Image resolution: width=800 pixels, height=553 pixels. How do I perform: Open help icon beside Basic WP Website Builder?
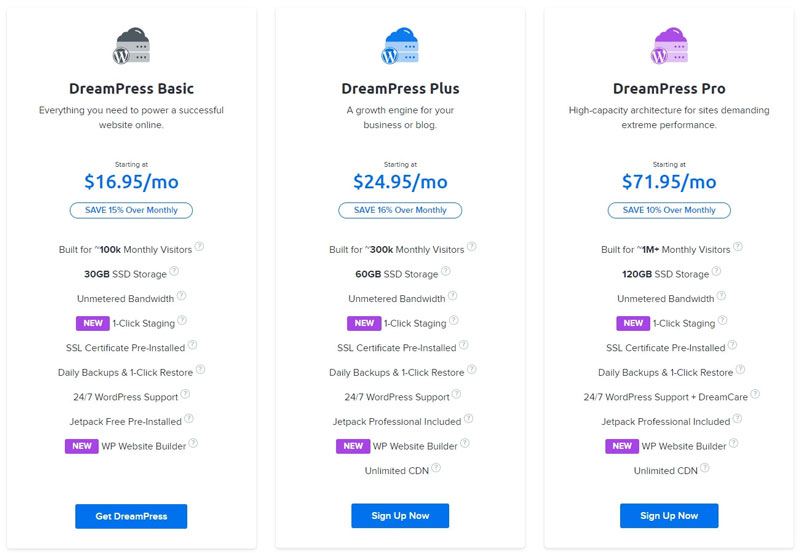(193, 443)
